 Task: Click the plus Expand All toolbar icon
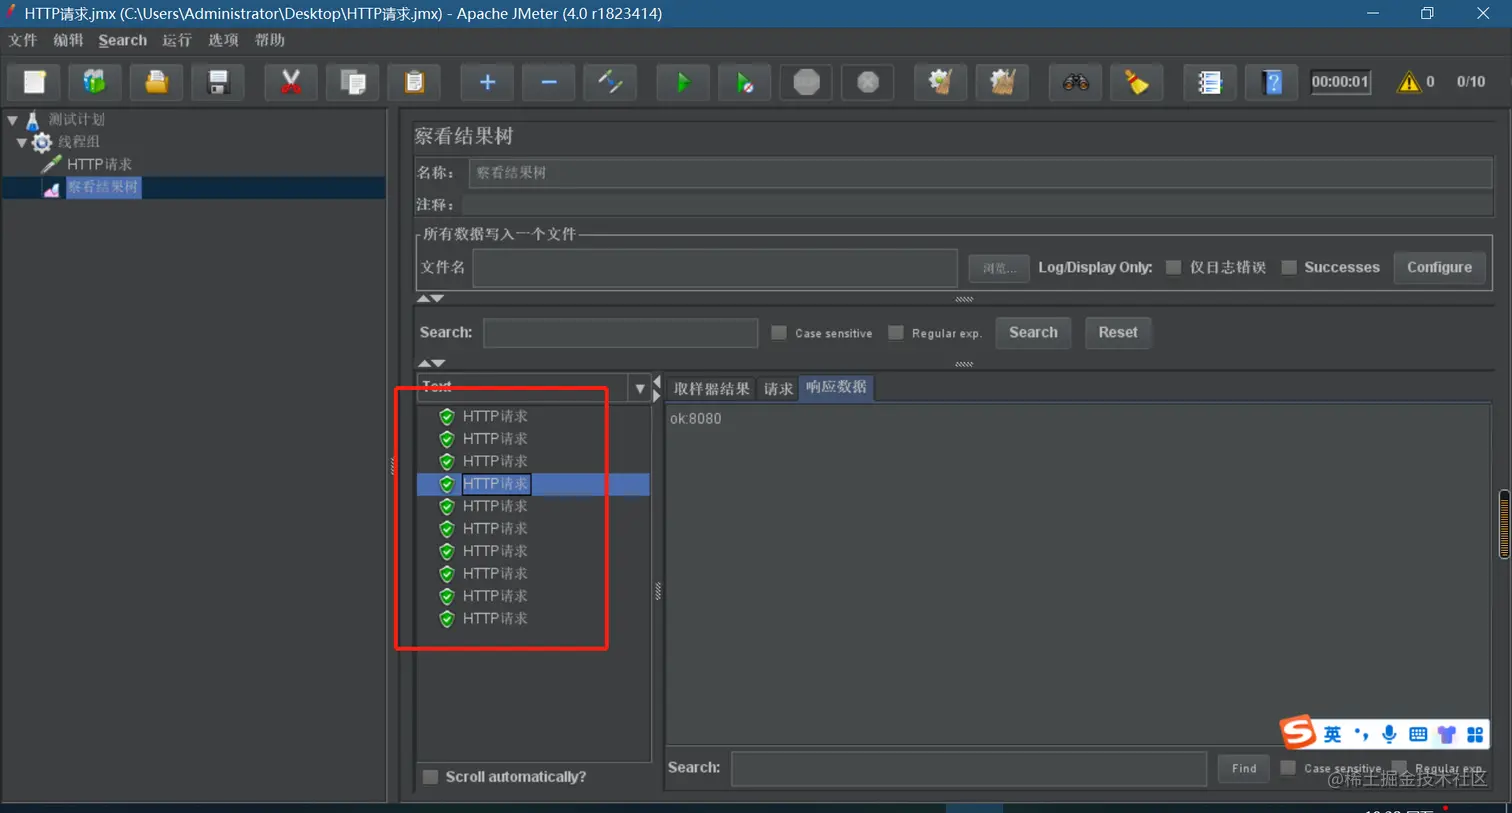487,82
